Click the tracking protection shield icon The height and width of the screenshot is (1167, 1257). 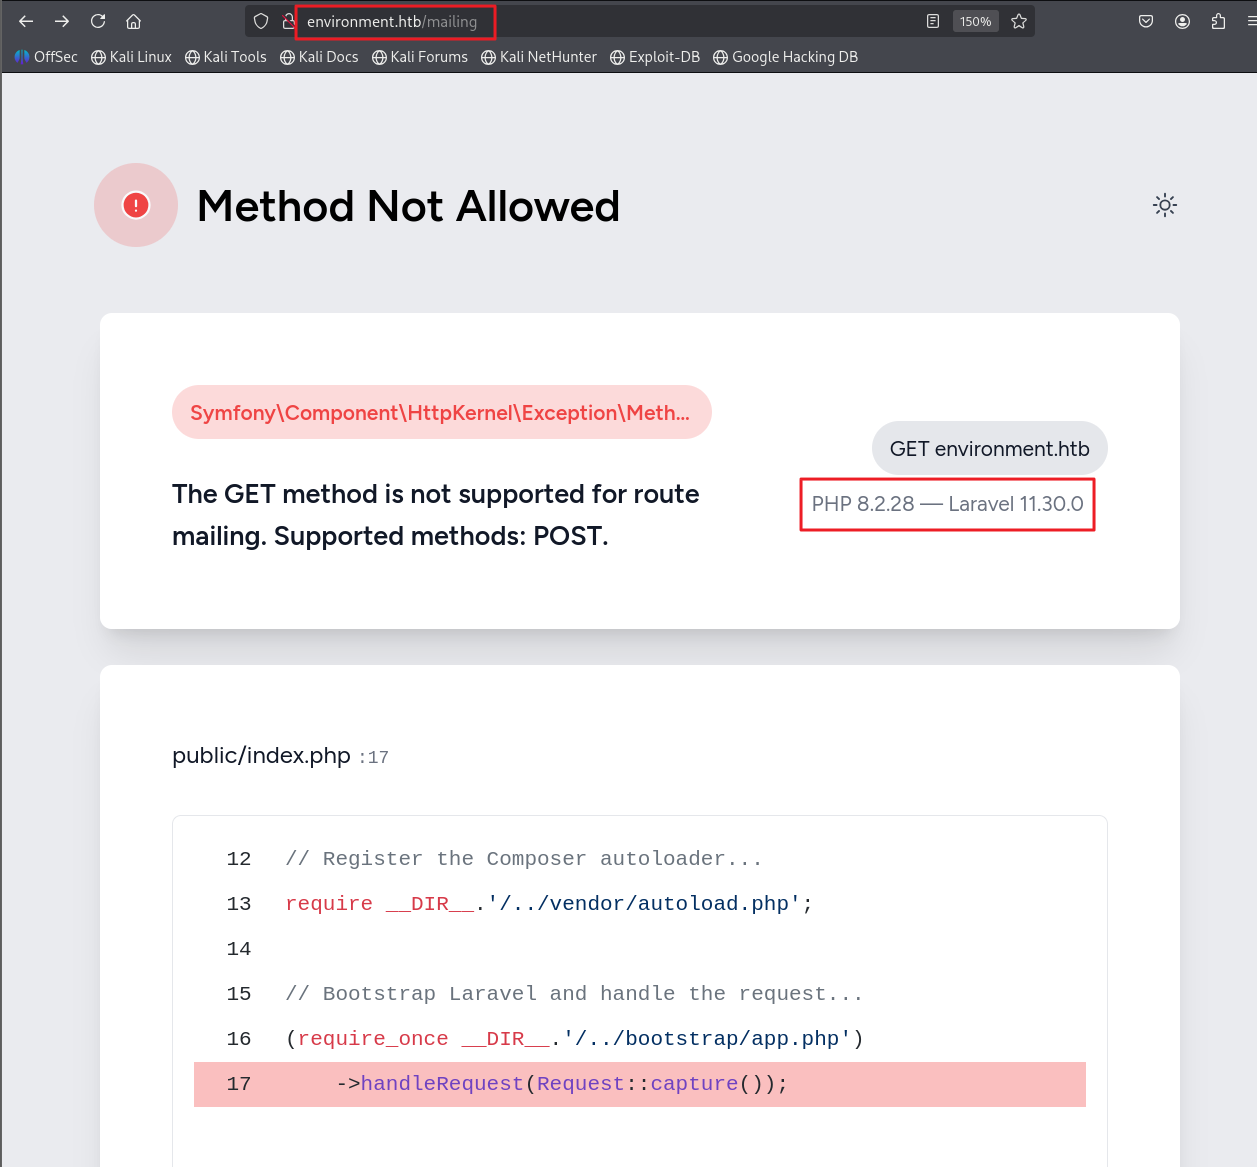point(261,21)
